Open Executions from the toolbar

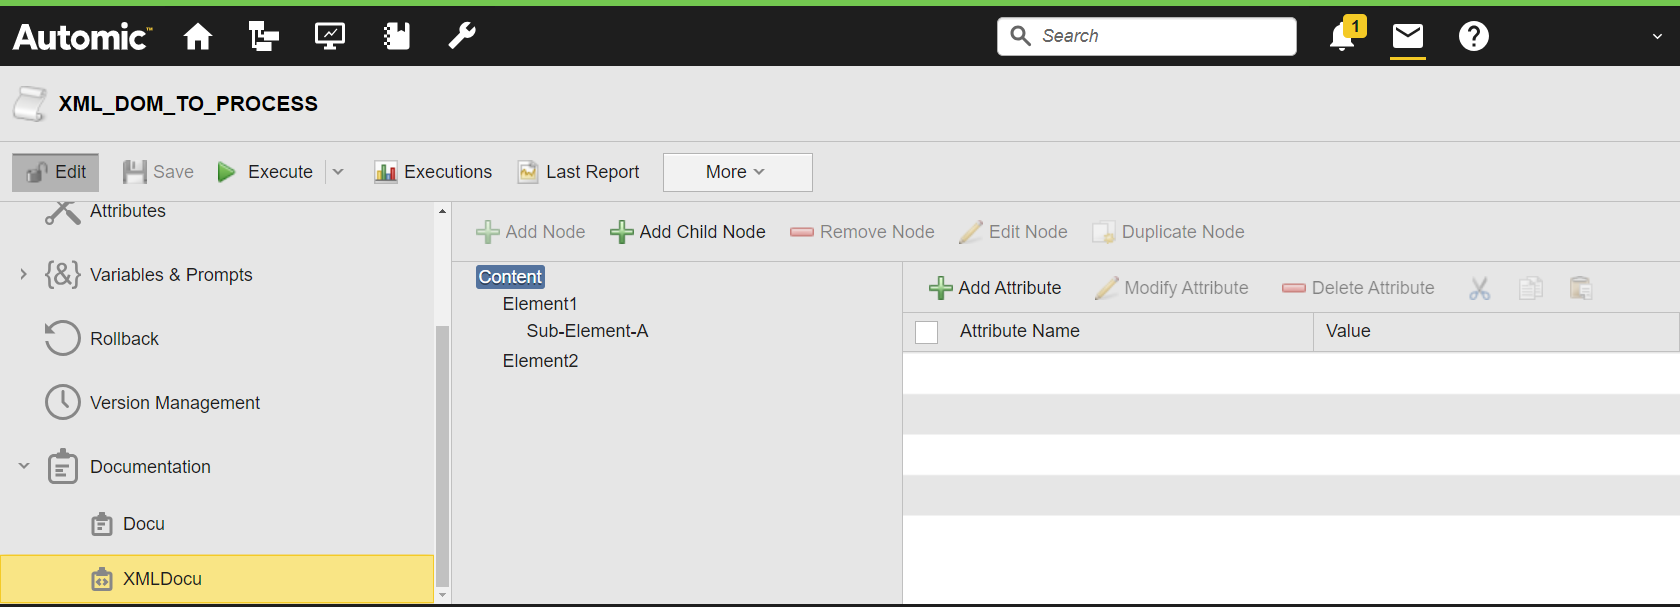click(433, 171)
